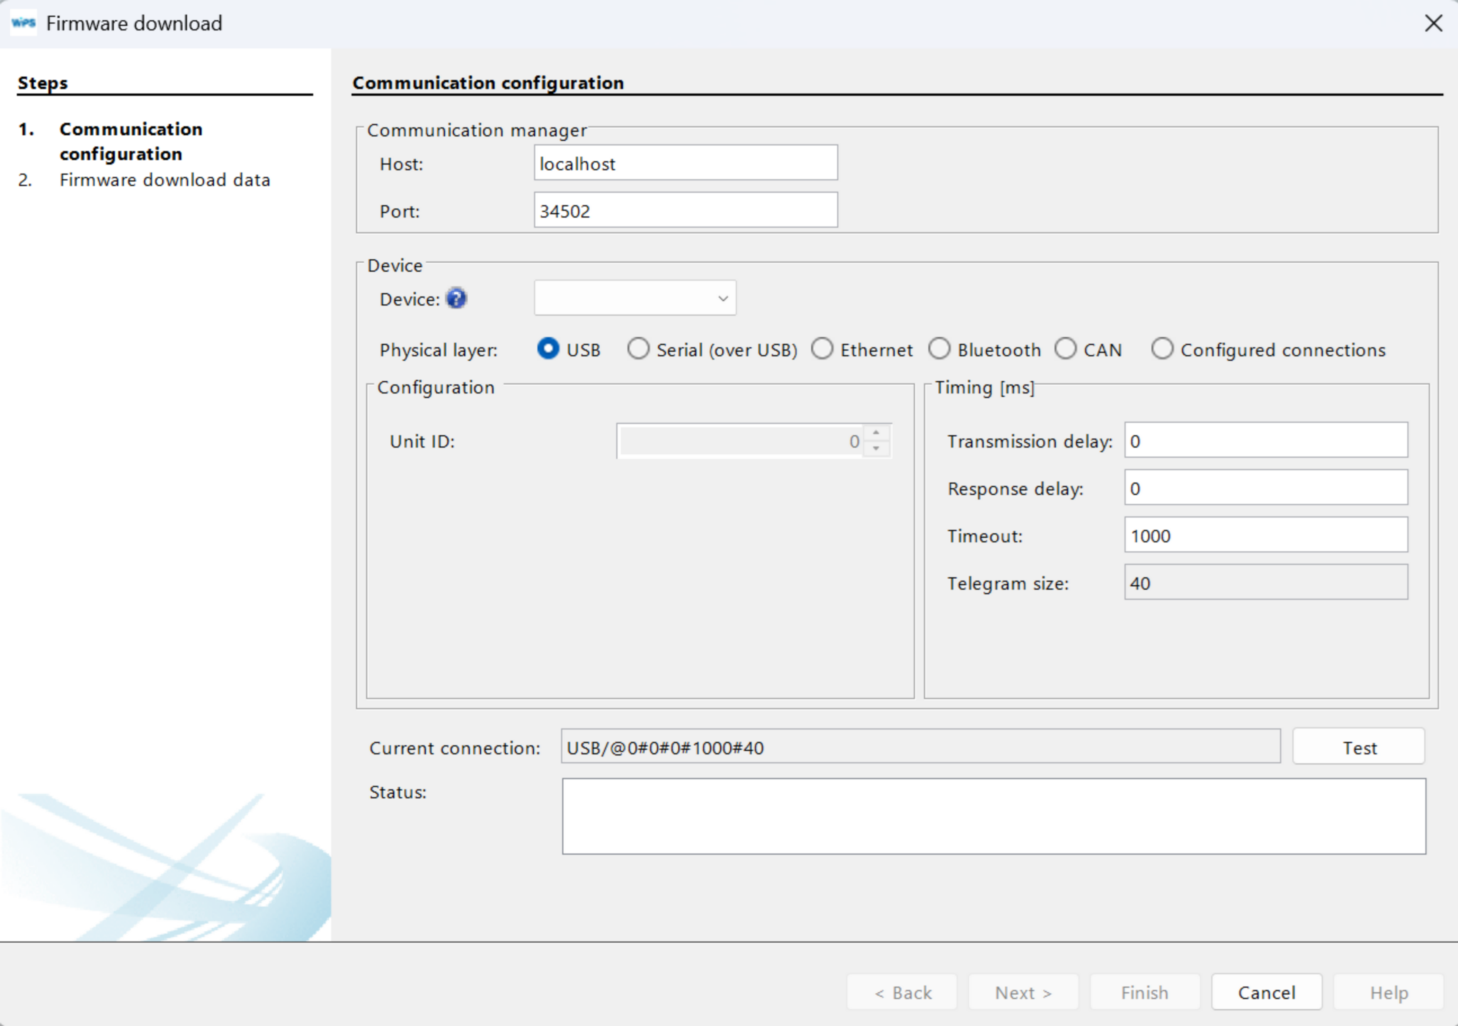This screenshot has height=1026, width=1458.
Task: Select Serial (over USB) physical layer
Action: point(638,348)
